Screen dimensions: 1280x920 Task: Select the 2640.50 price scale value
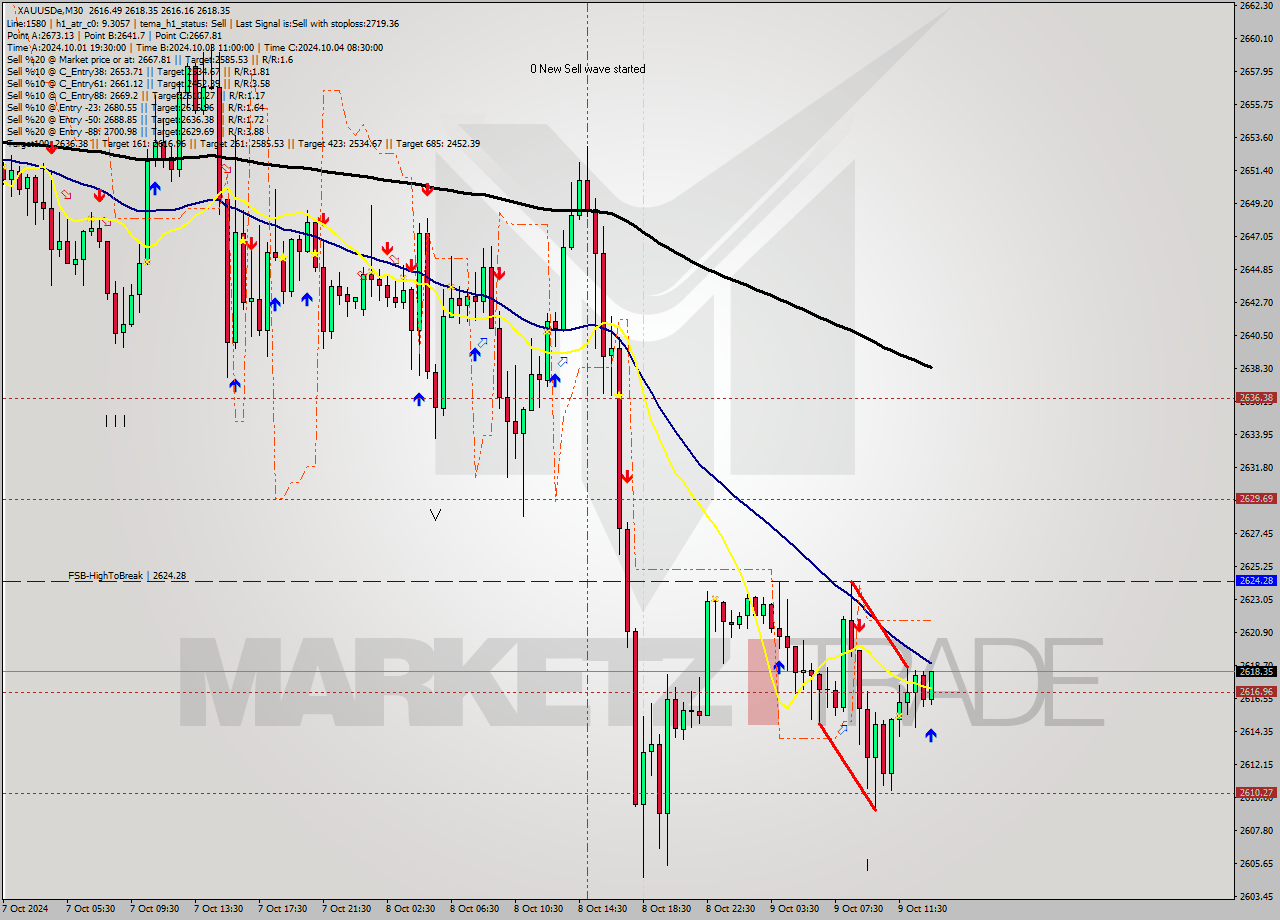tap(1254, 335)
